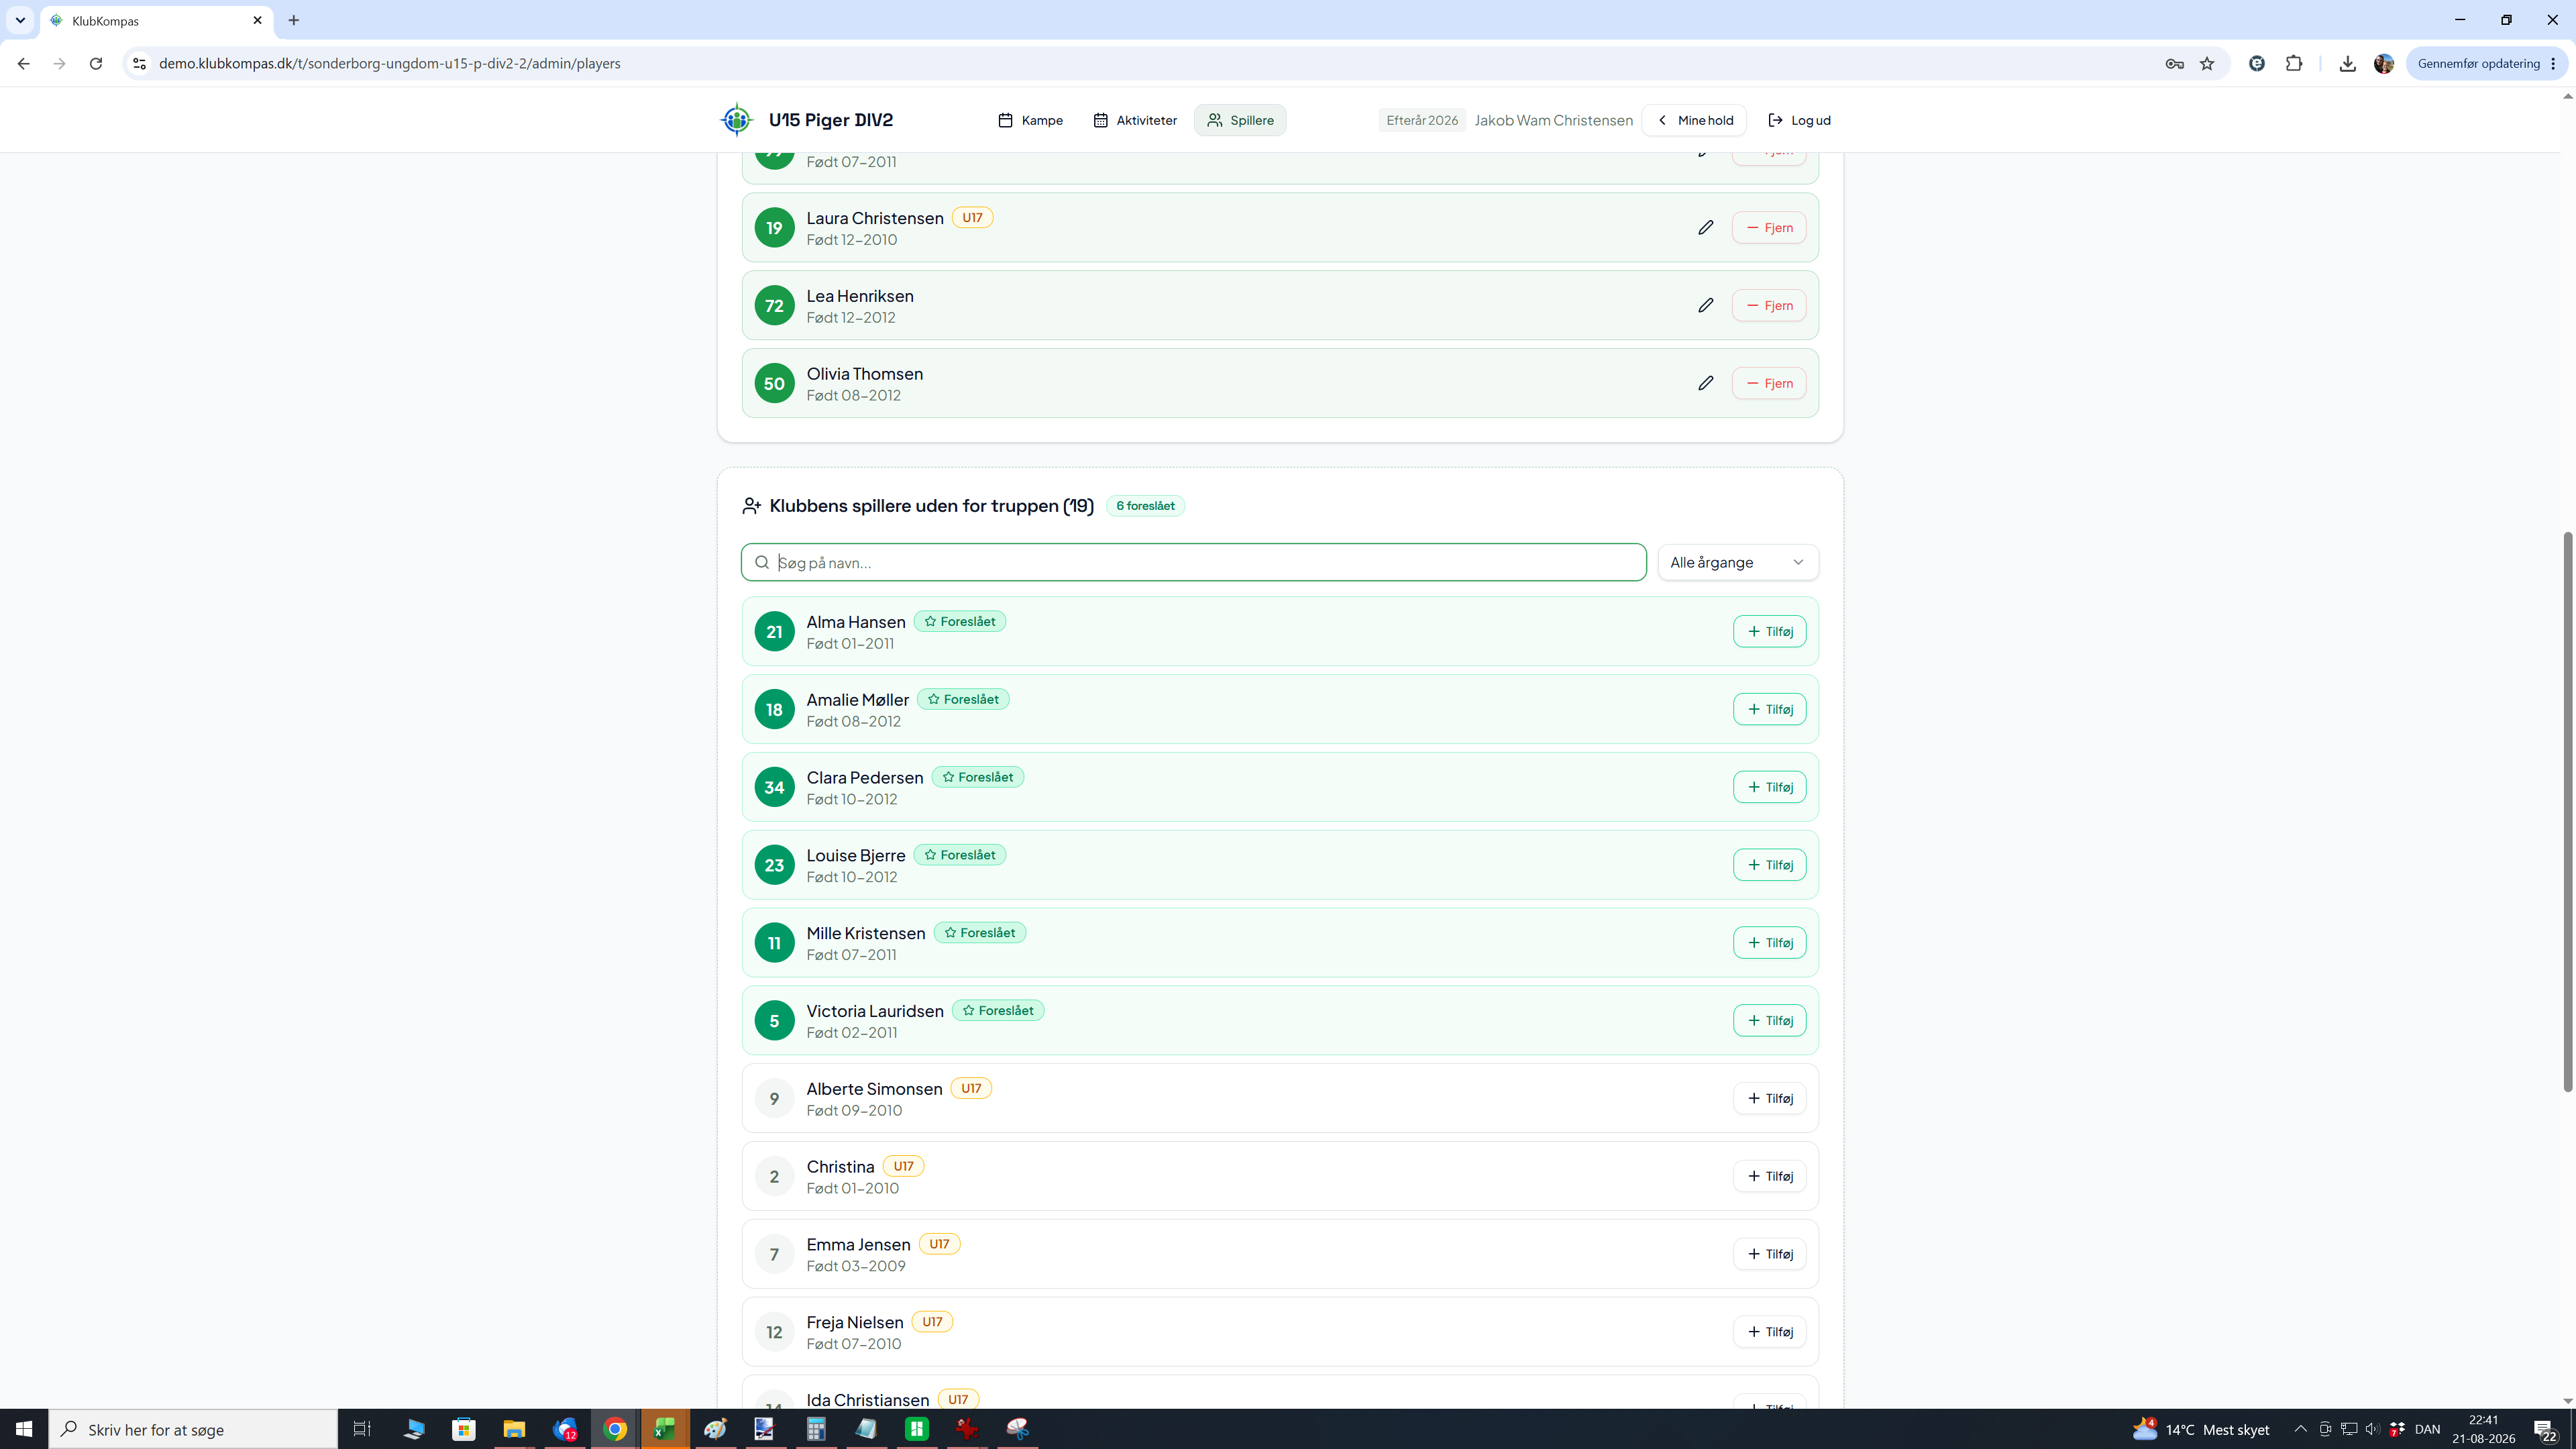This screenshot has height=1449, width=2576.
Task: Open Task View on taskbar
Action: coord(362,1429)
